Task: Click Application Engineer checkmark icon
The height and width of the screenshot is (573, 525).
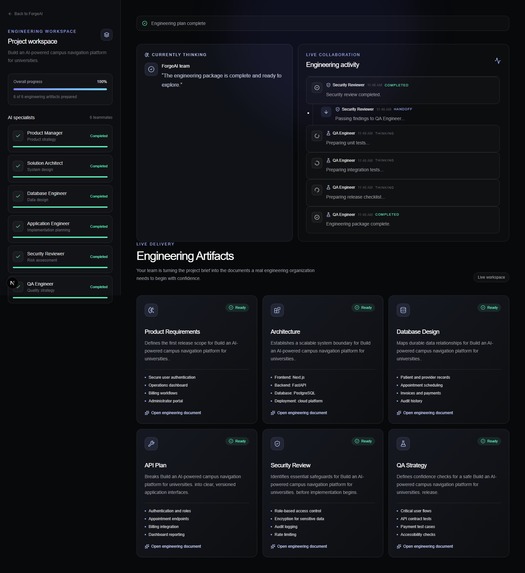Action: tap(18, 226)
